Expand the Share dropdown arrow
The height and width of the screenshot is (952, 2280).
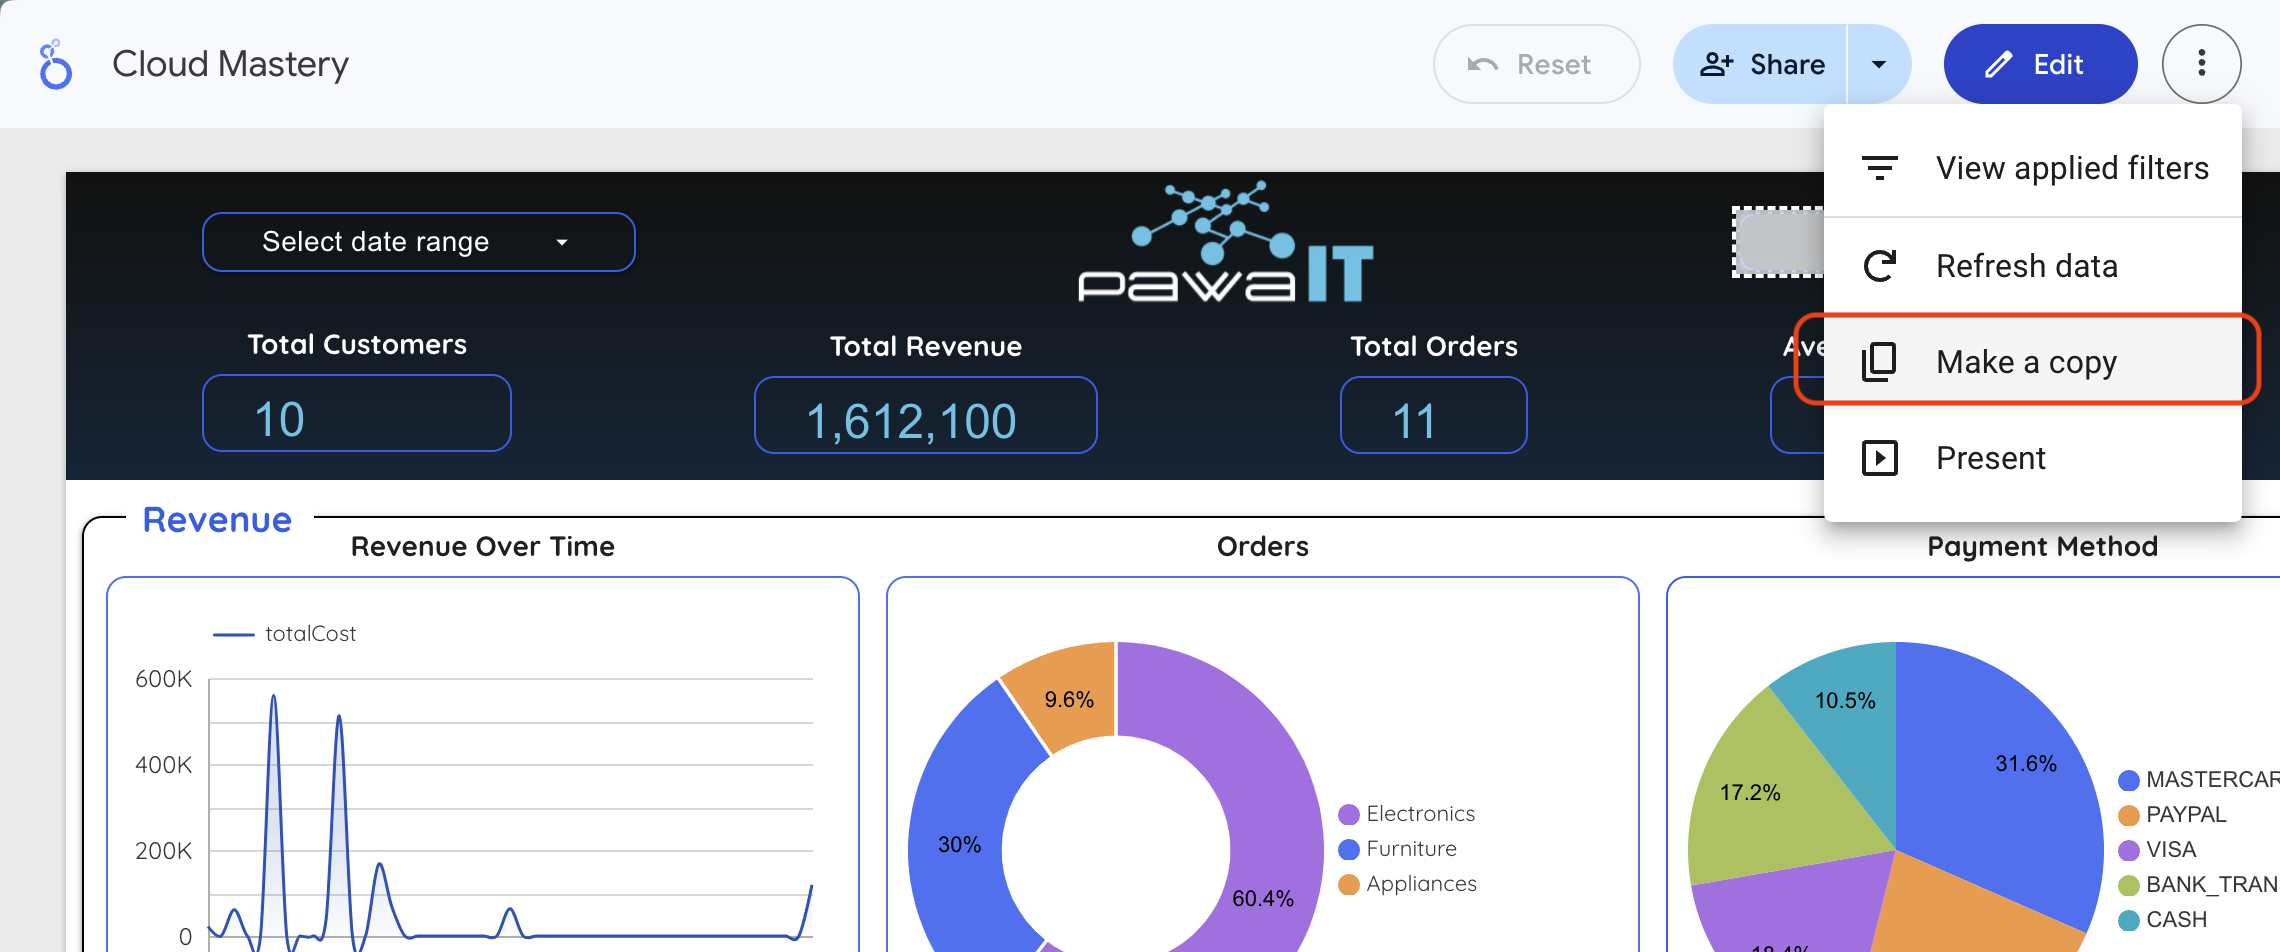(1879, 65)
